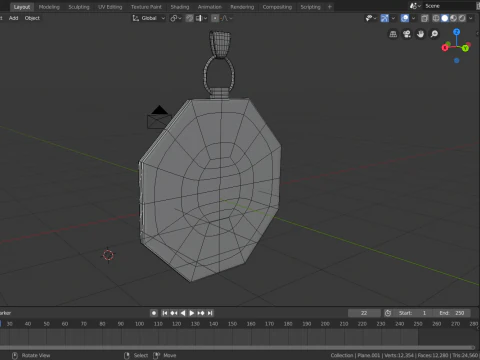The width and height of the screenshot is (480, 360).
Task: Toggle X-ray mode
Action: click(424, 18)
